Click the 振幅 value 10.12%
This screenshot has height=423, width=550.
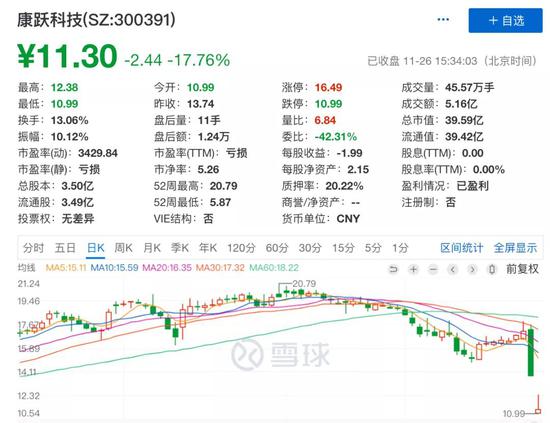click(x=69, y=137)
